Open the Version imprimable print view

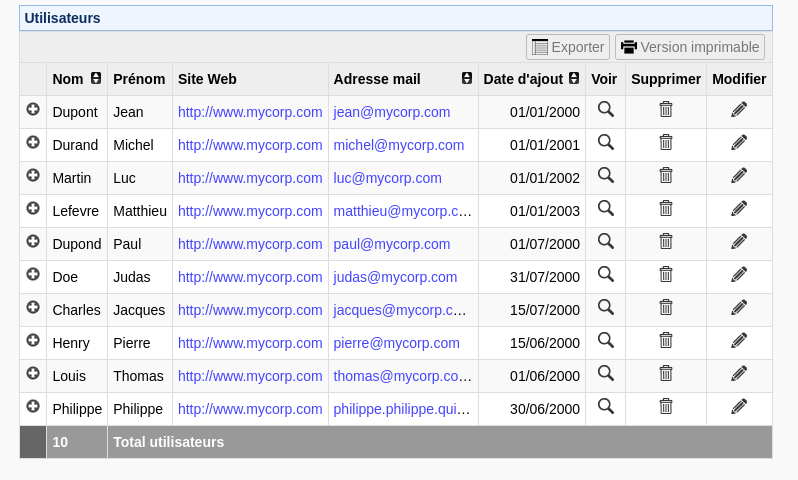pyautogui.click(x=689, y=47)
